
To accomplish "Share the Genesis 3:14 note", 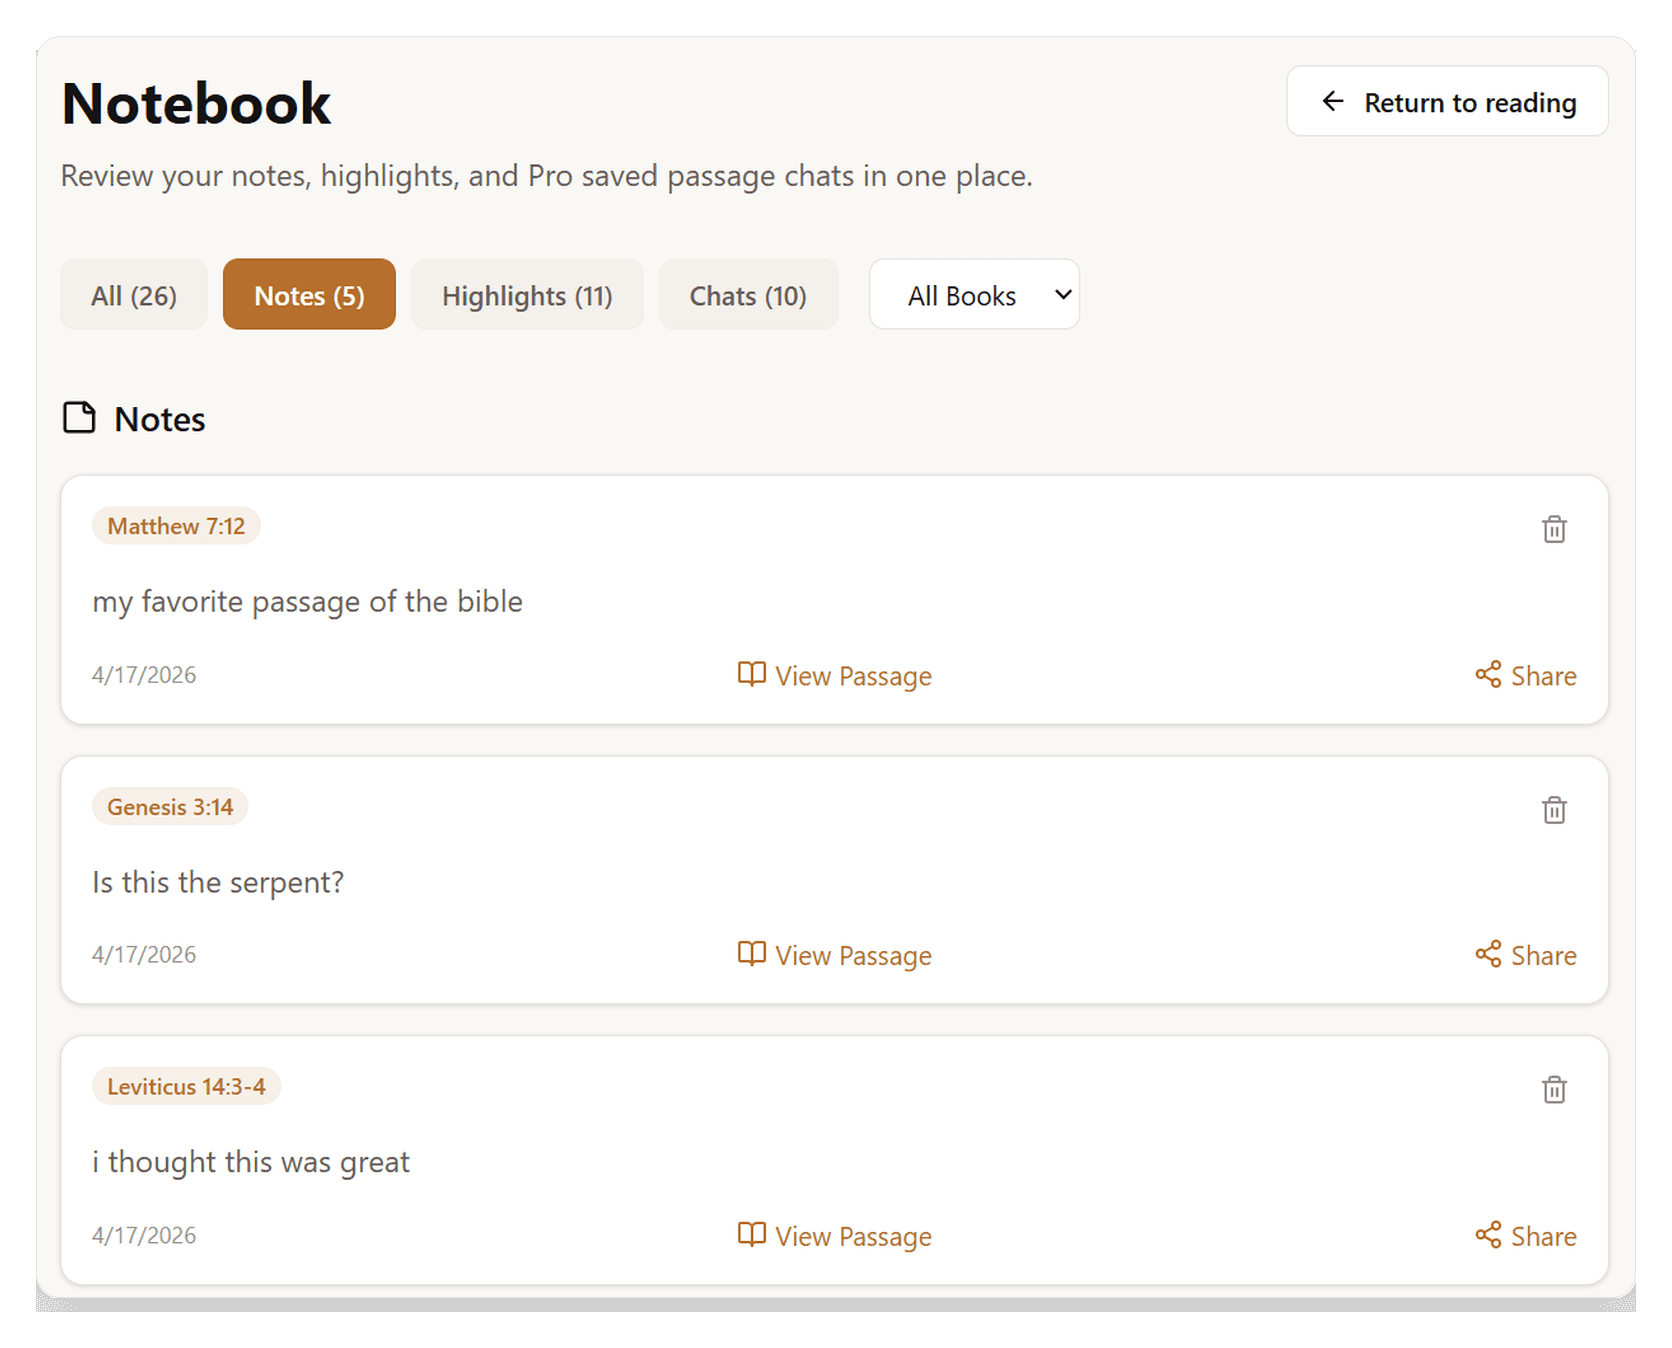I will pos(1526,956).
